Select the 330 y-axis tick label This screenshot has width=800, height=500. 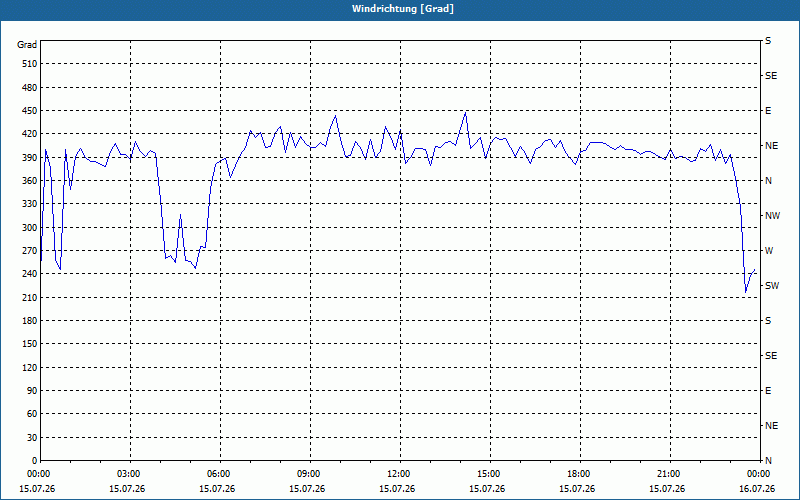coord(30,204)
